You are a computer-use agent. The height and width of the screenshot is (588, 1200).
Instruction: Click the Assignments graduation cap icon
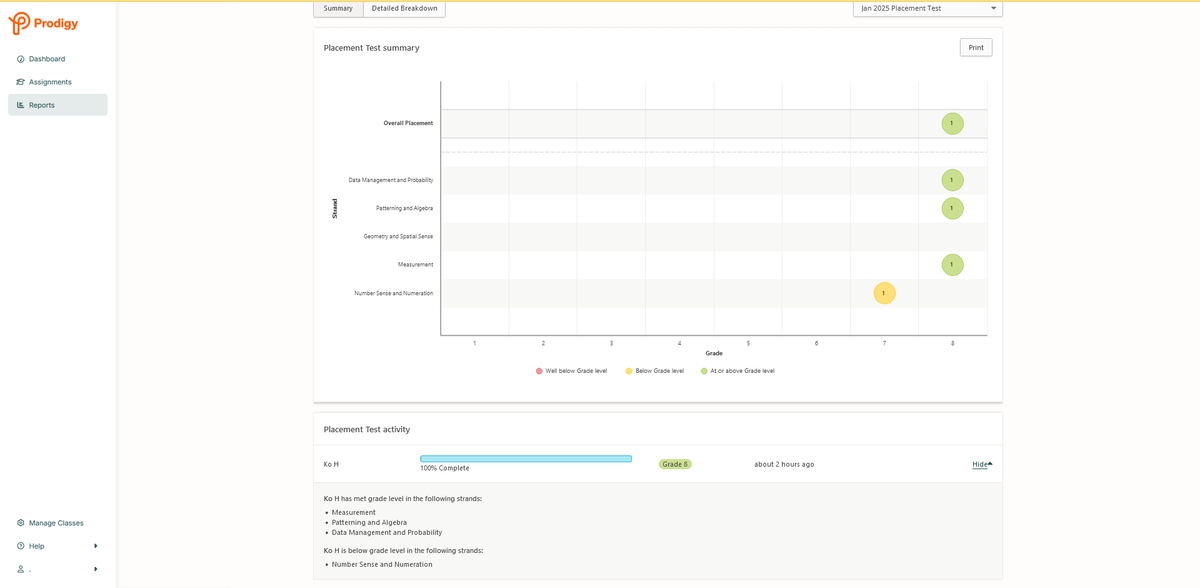(x=20, y=82)
